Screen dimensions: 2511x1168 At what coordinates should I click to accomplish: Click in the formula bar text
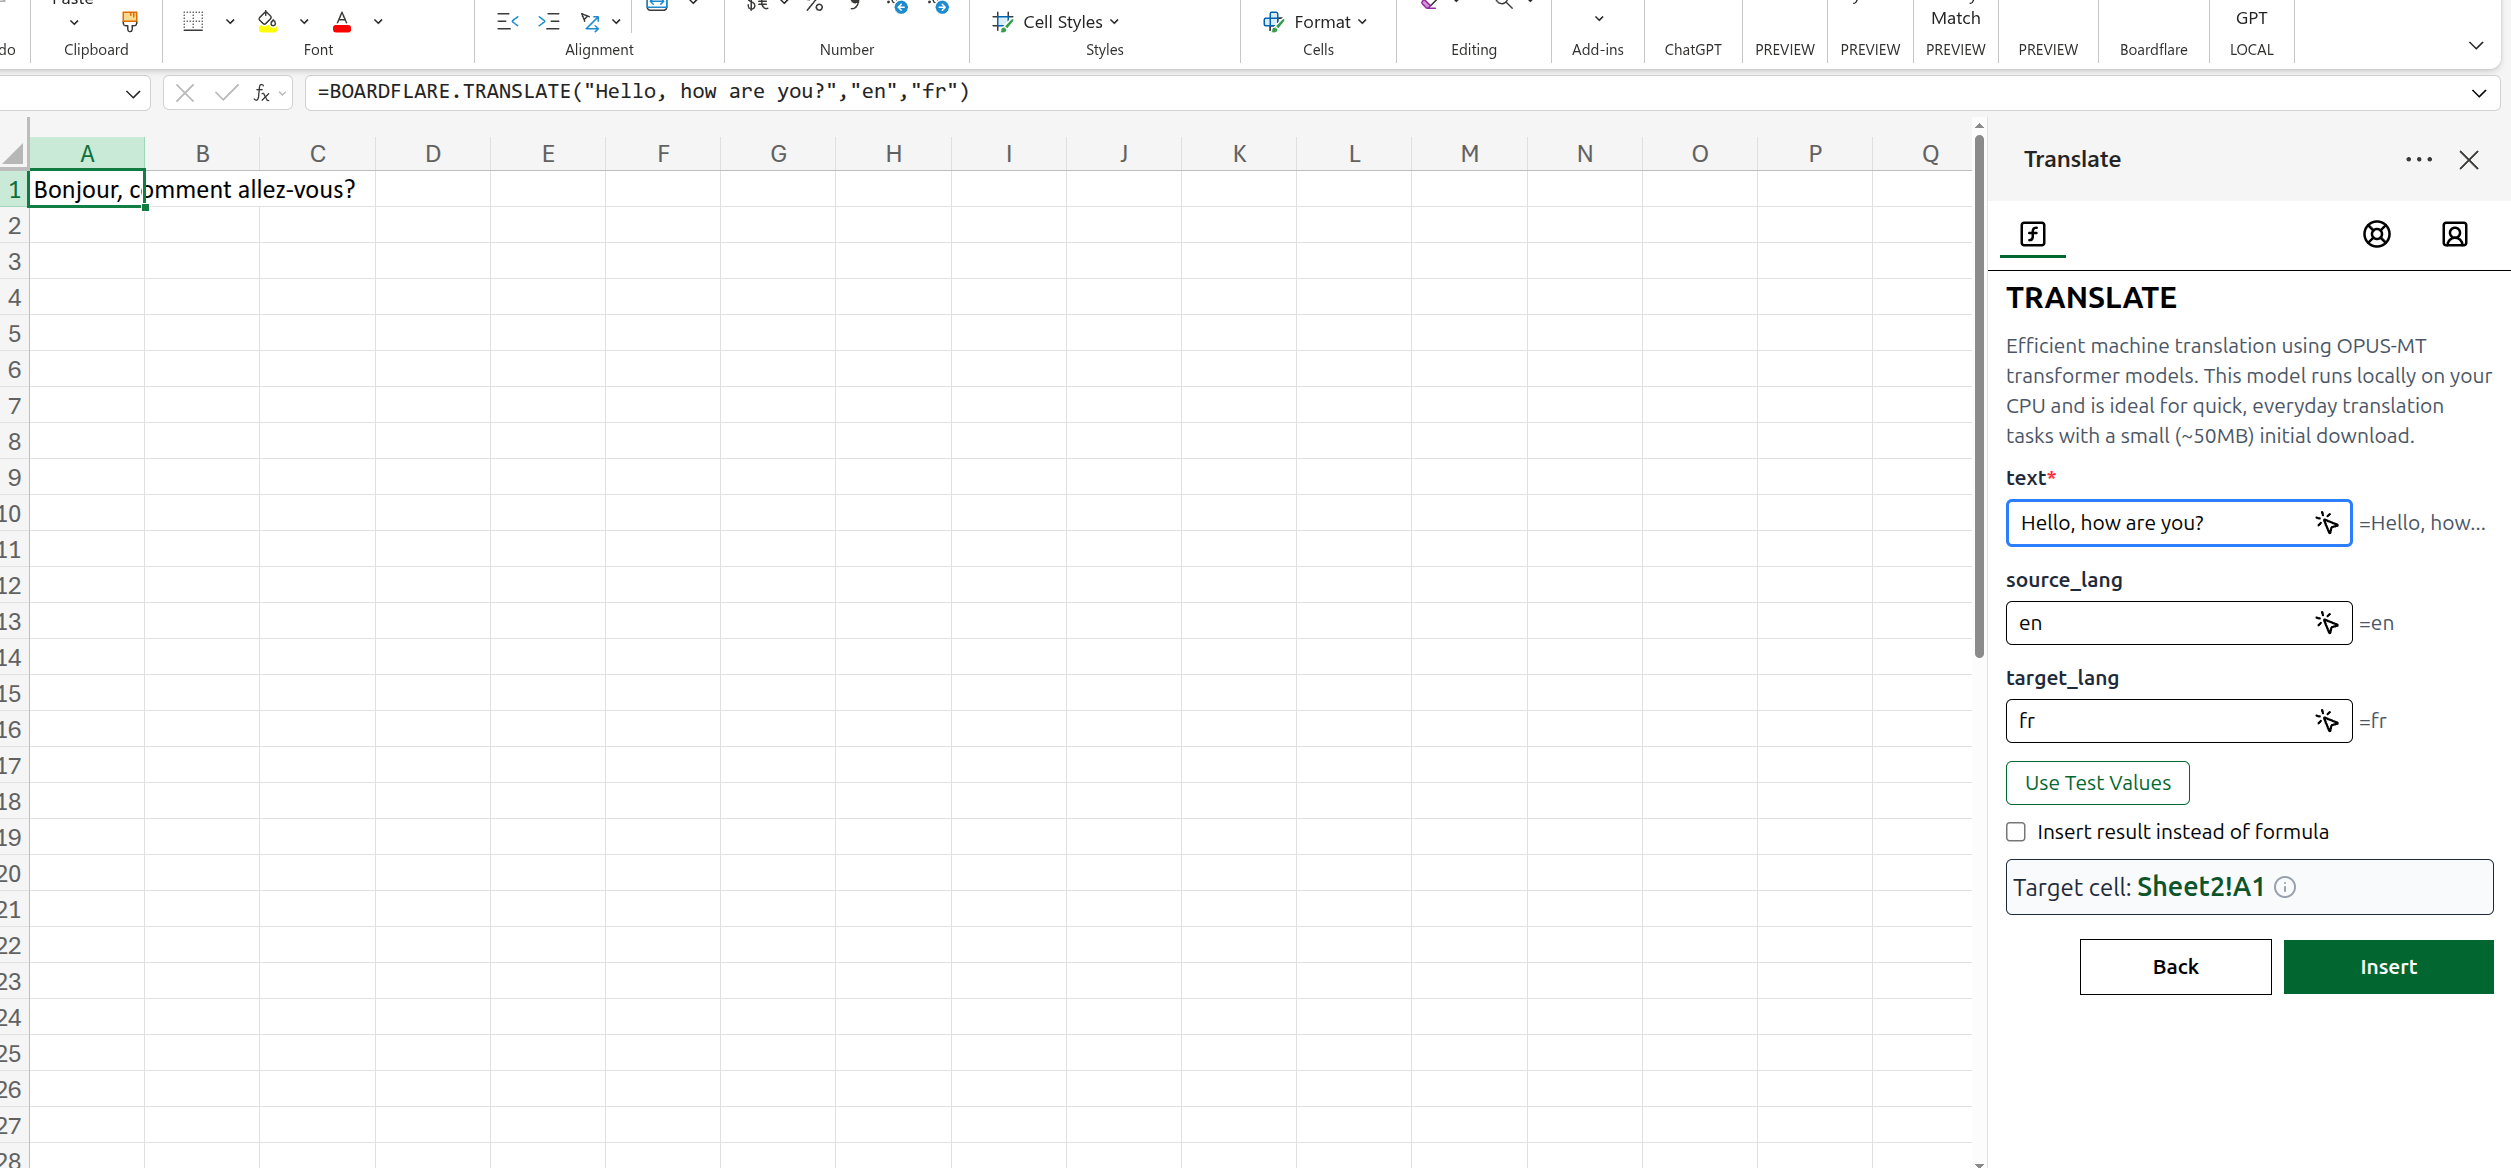643,92
